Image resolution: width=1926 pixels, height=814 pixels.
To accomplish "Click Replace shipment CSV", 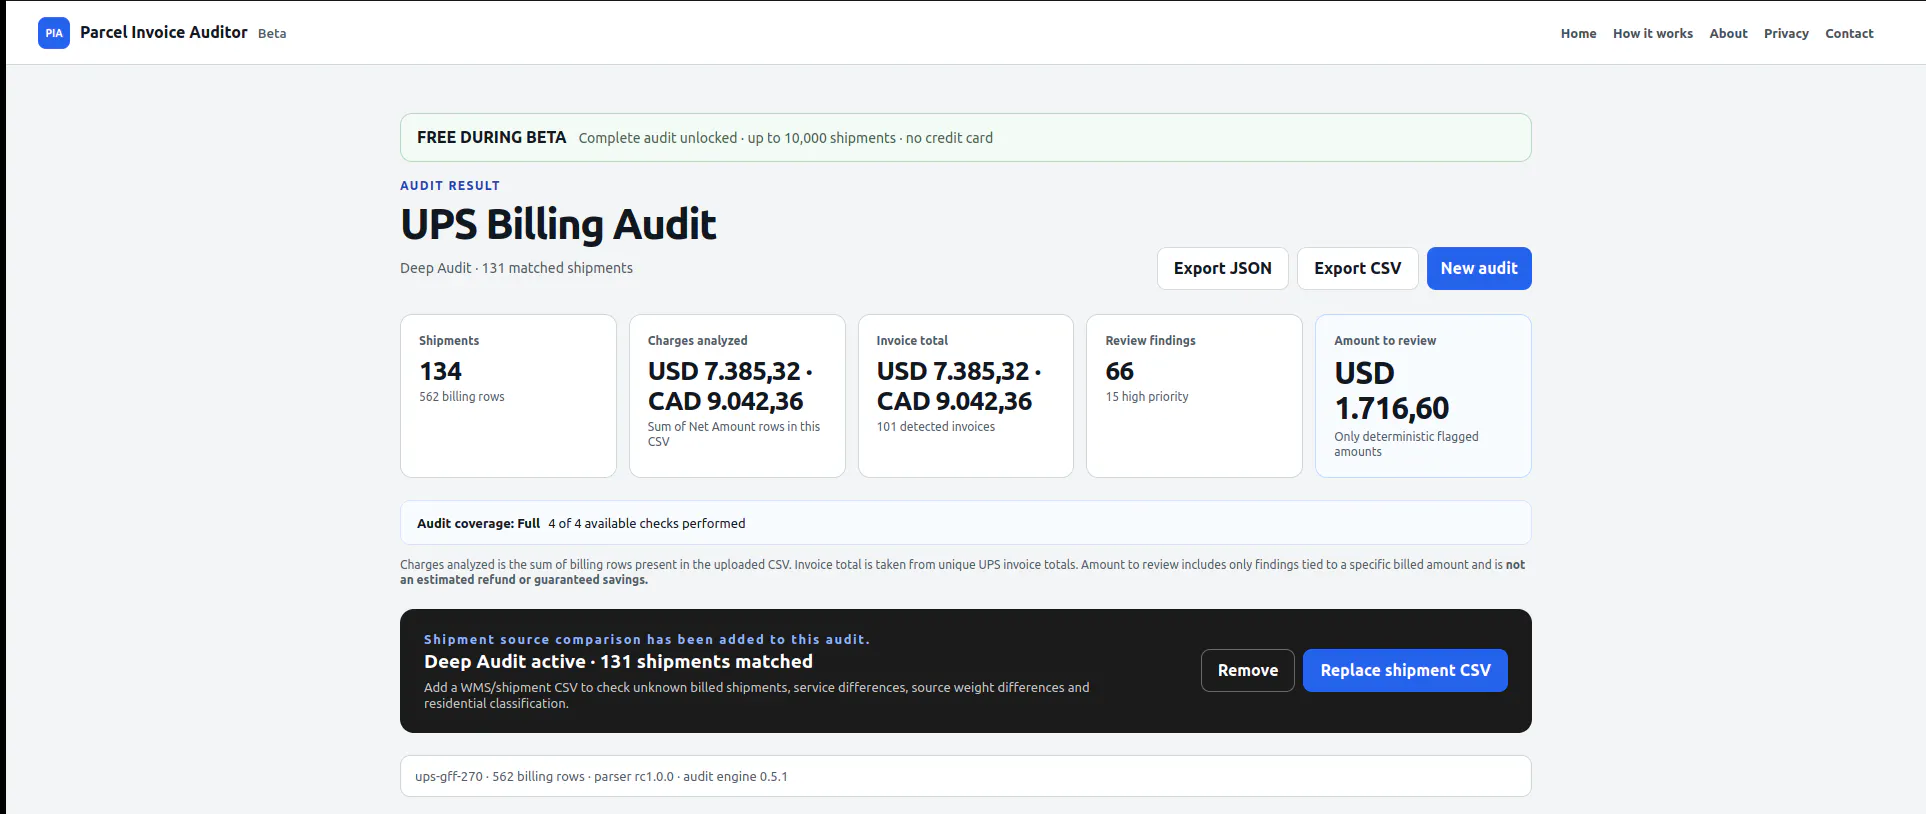I will [1405, 670].
